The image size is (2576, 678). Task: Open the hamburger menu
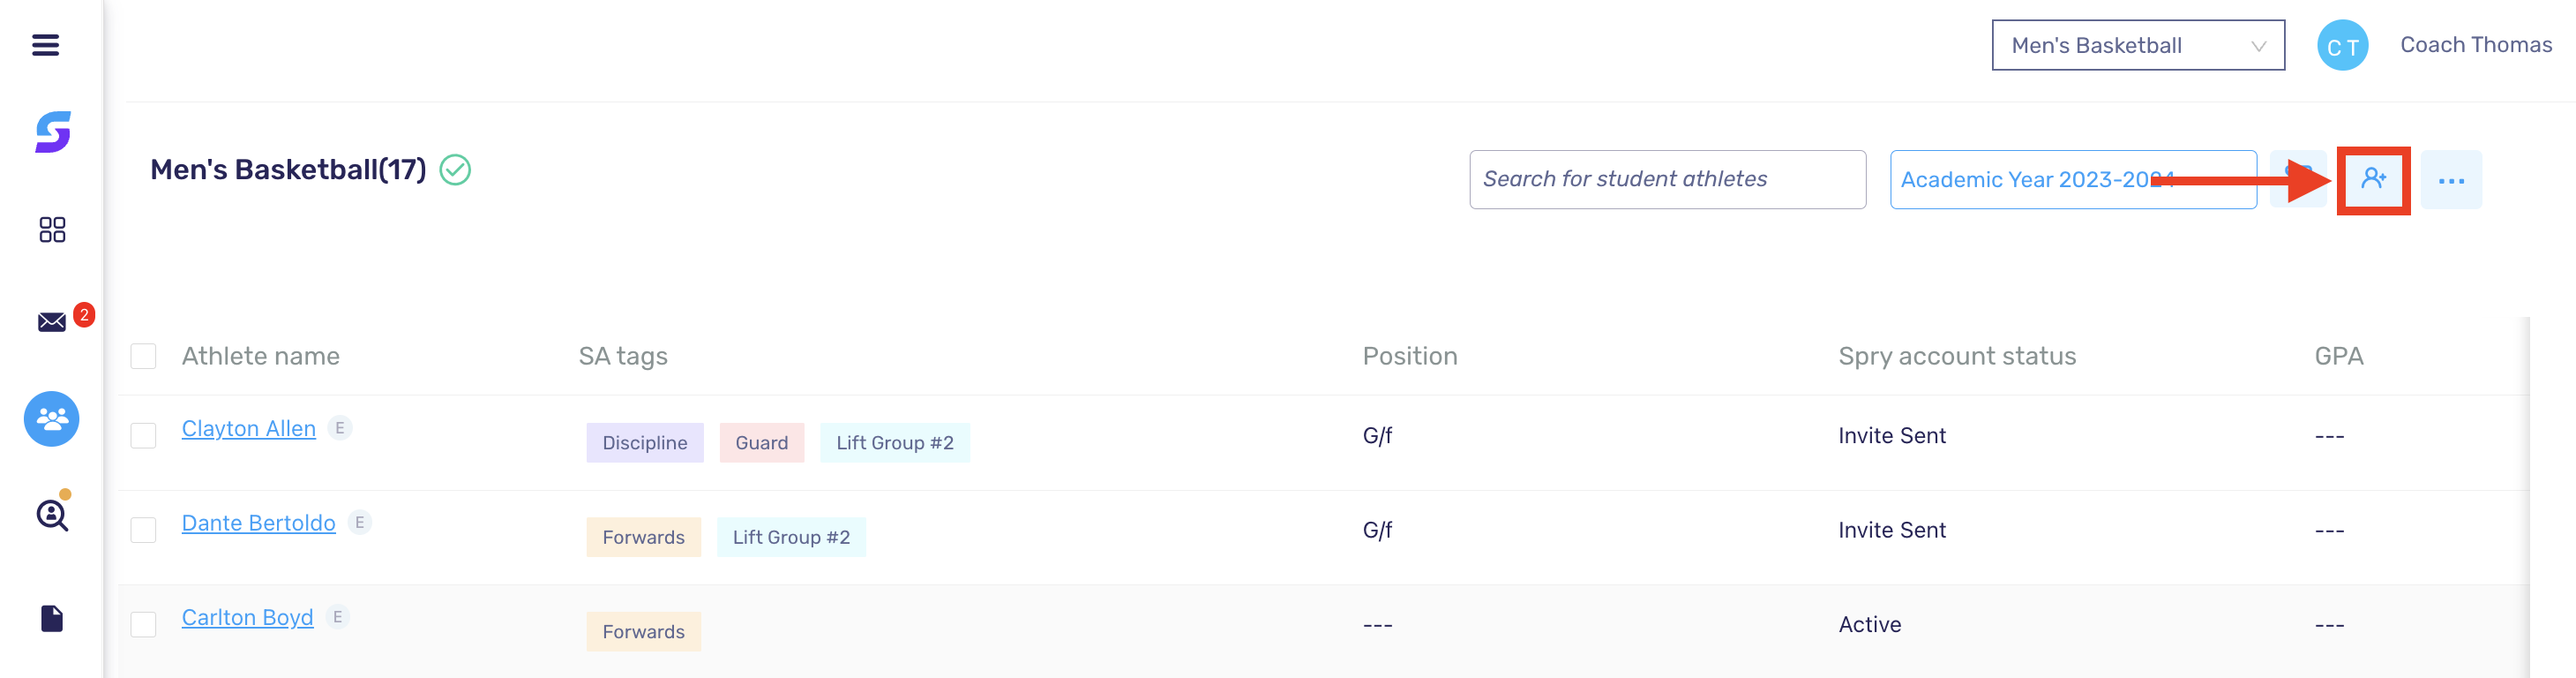(x=45, y=45)
